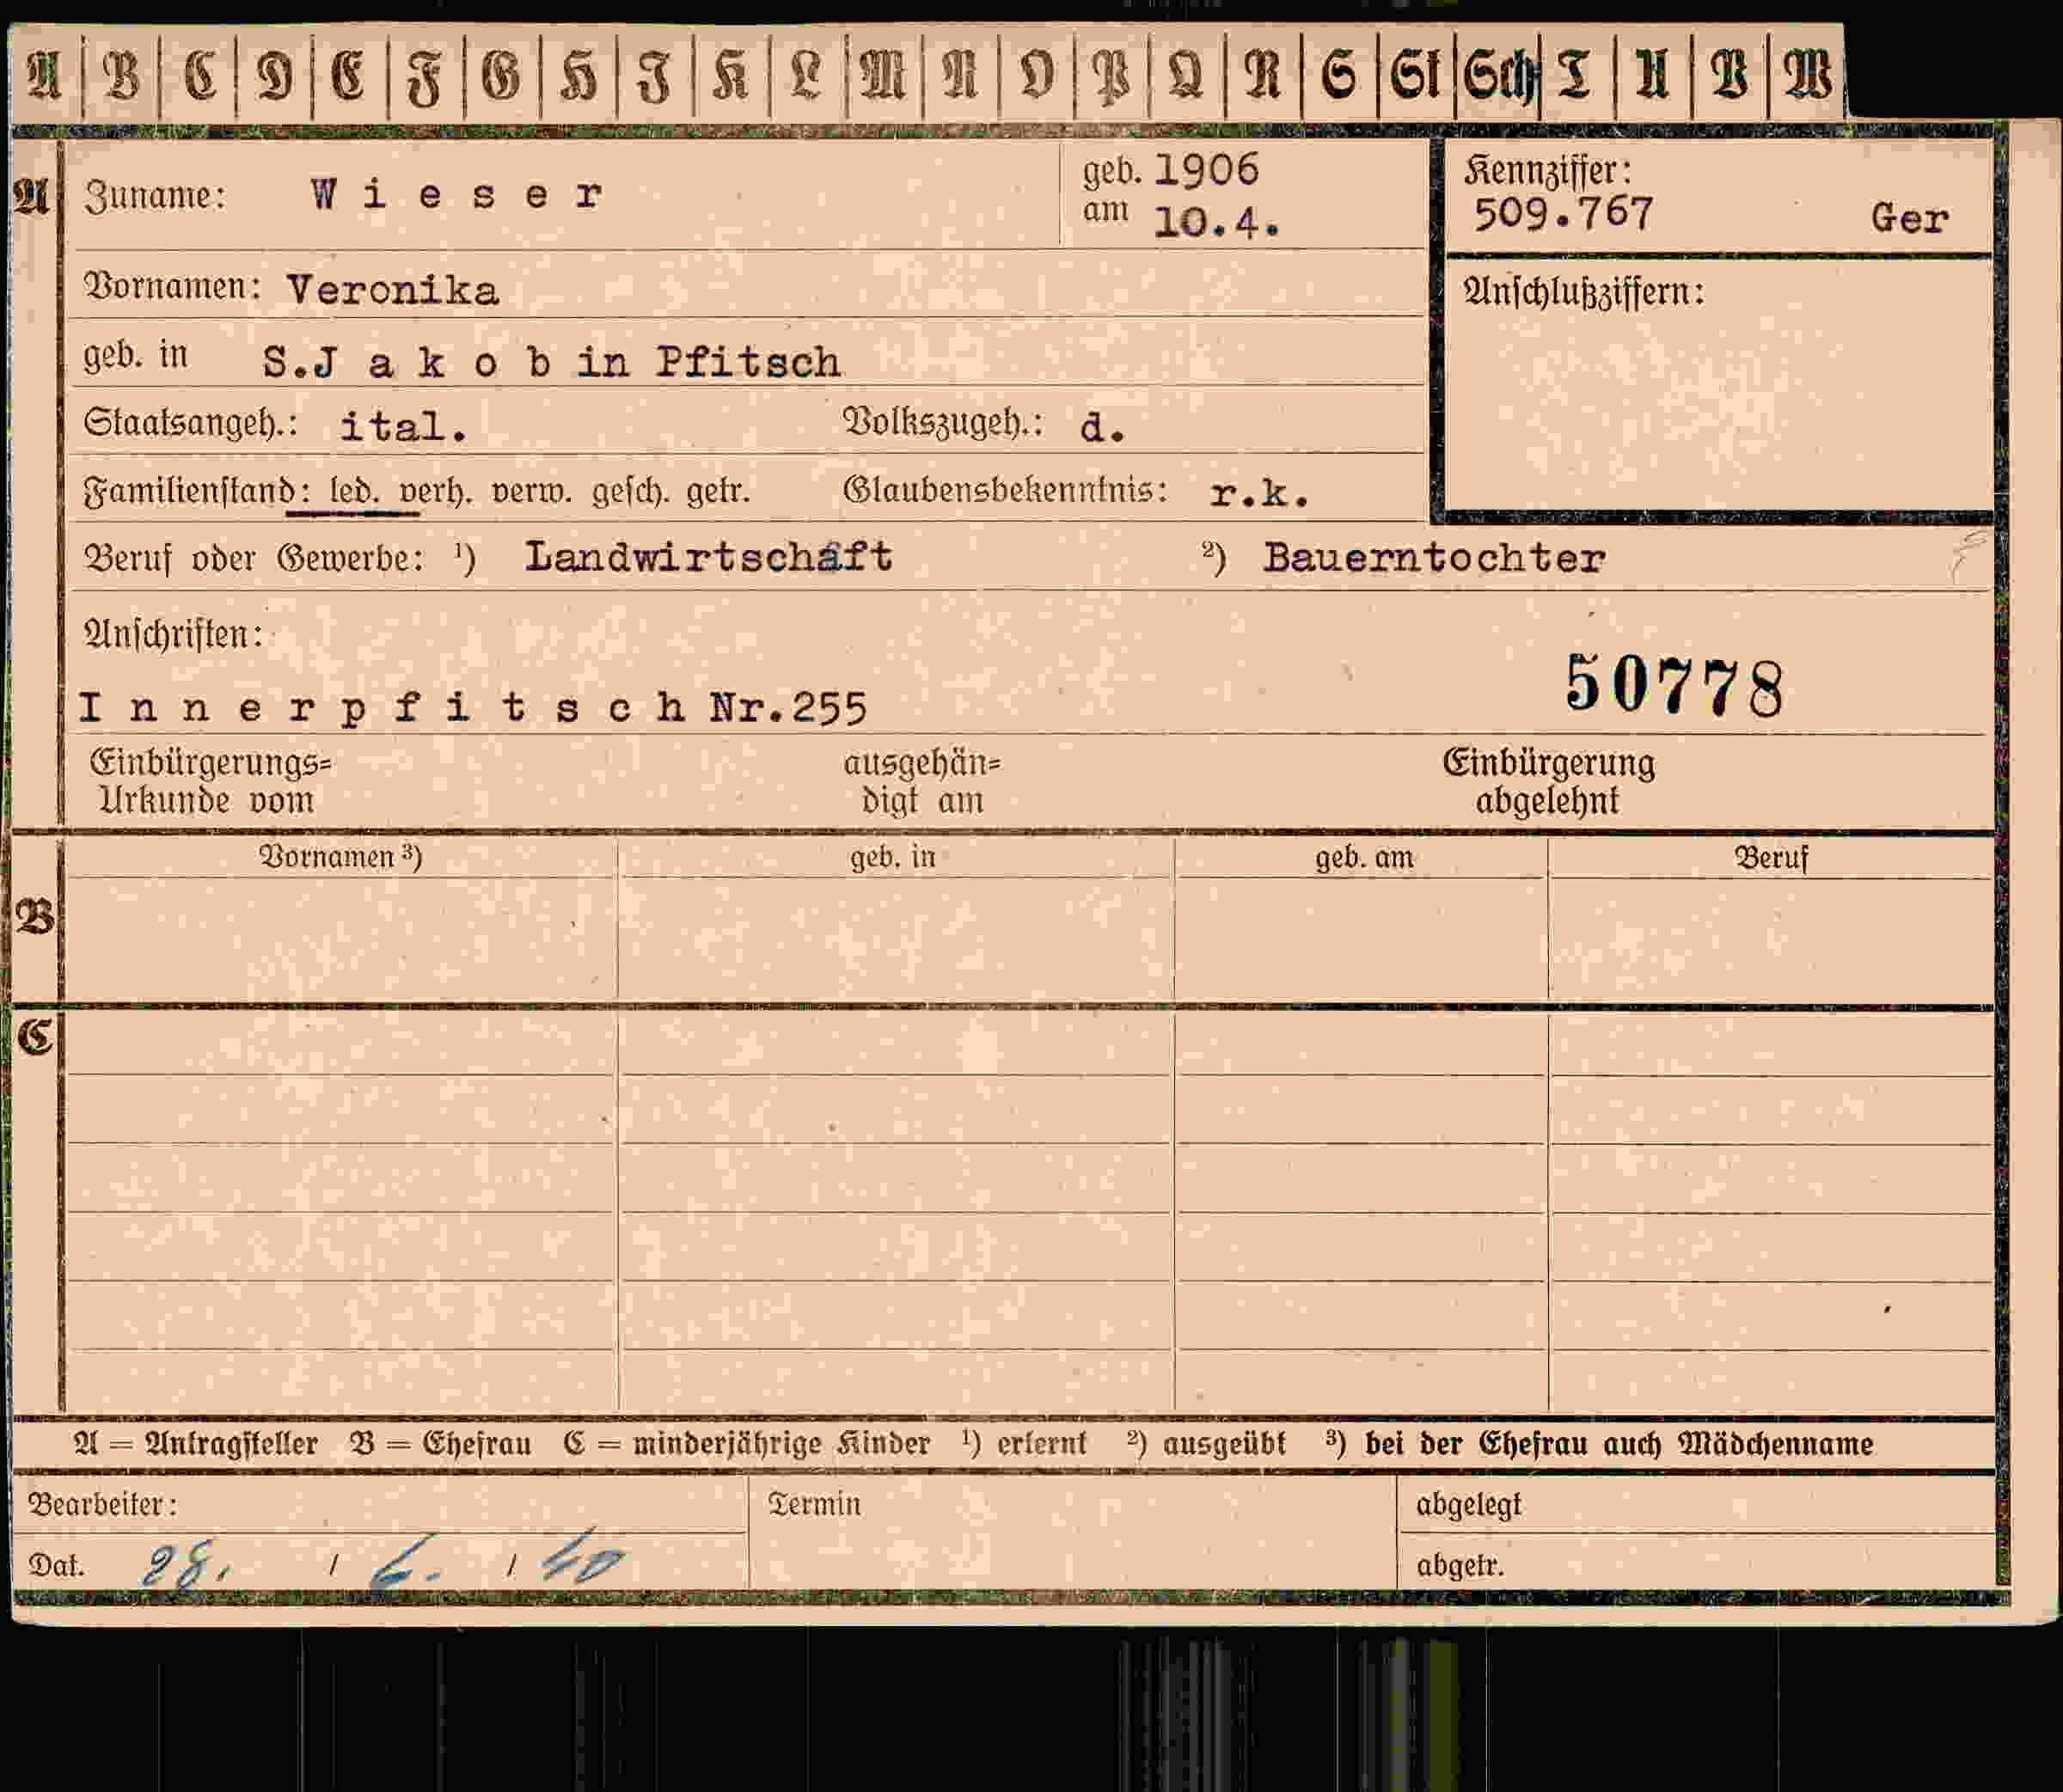Select the 'M' index tab

[x=883, y=76]
